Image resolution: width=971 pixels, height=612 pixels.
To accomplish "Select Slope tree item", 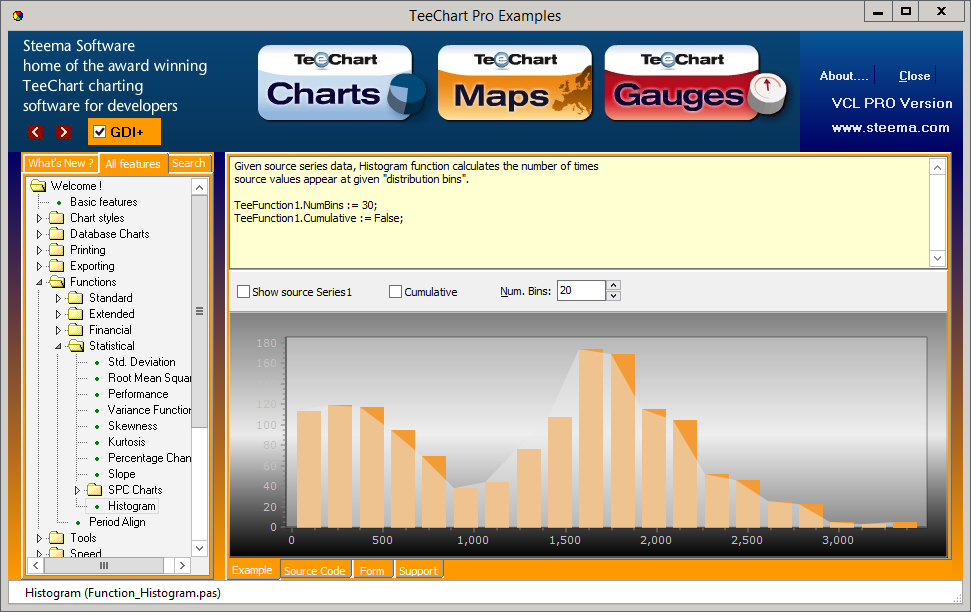I will 121,474.
